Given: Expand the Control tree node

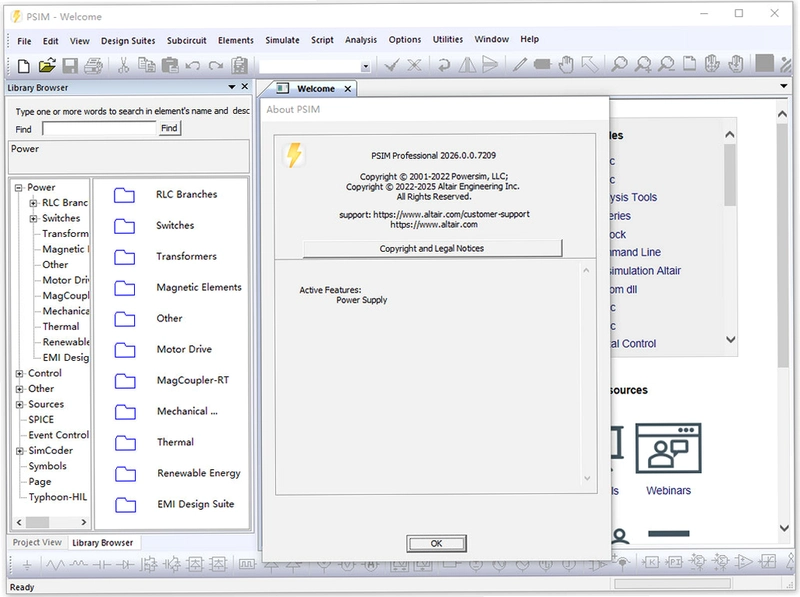Looking at the screenshot, I should pos(19,374).
